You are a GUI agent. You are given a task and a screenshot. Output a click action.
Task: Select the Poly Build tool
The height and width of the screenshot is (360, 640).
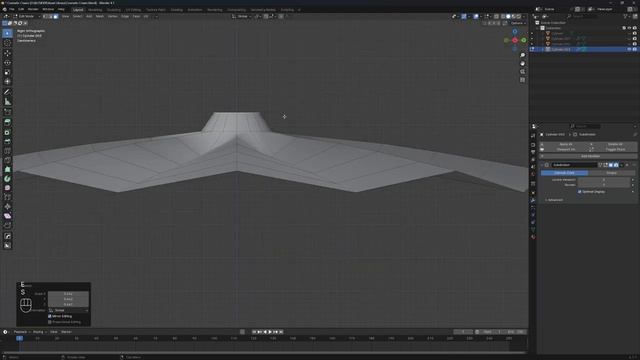[7, 169]
